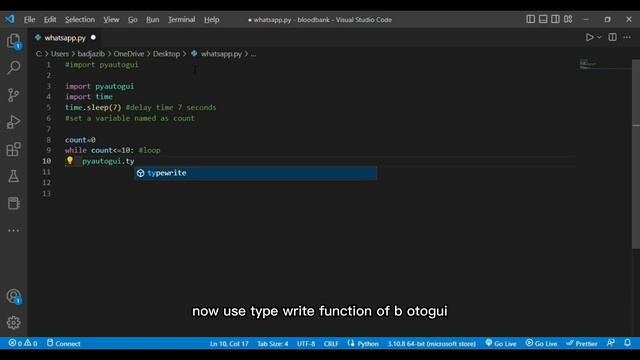The width and height of the screenshot is (640, 360).
Task: Open the Explorer view in the activity bar
Action: click(13, 41)
